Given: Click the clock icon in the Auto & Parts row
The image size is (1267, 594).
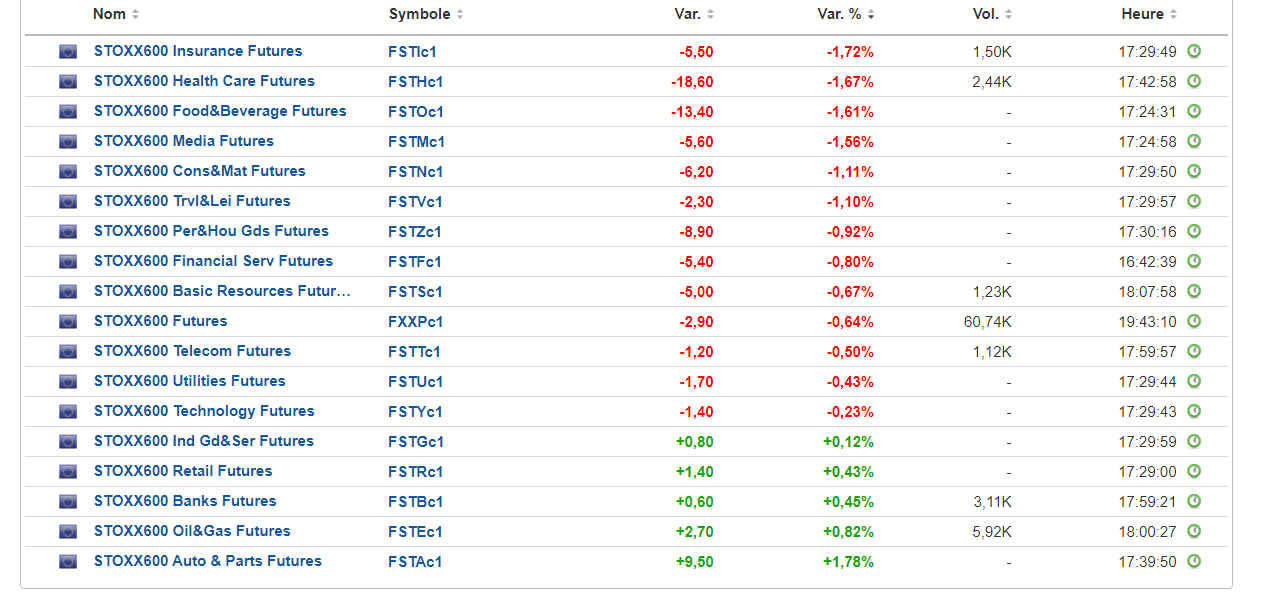Looking at the screenshot, I should coord(1194,561).
